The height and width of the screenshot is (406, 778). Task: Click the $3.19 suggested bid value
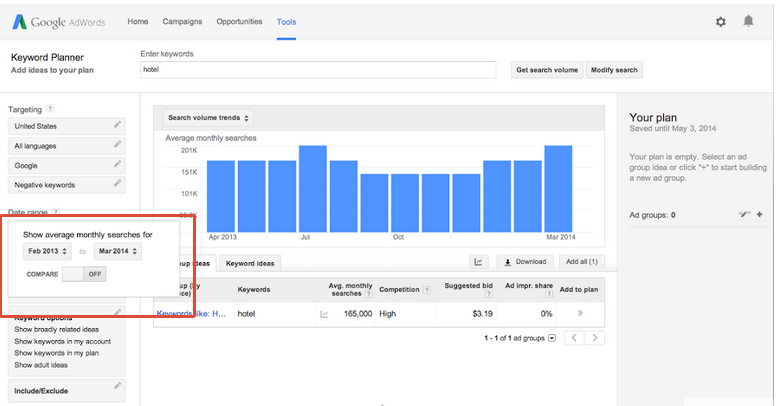[x=482, y=314]
